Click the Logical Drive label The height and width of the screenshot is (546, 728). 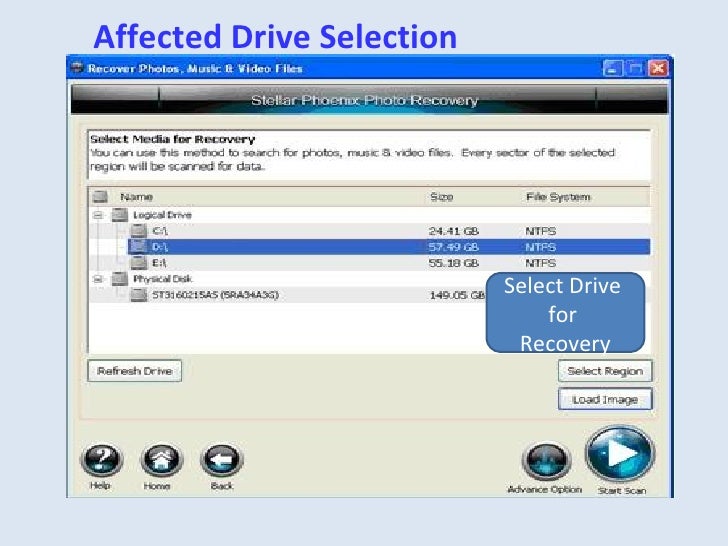(162, 215)
